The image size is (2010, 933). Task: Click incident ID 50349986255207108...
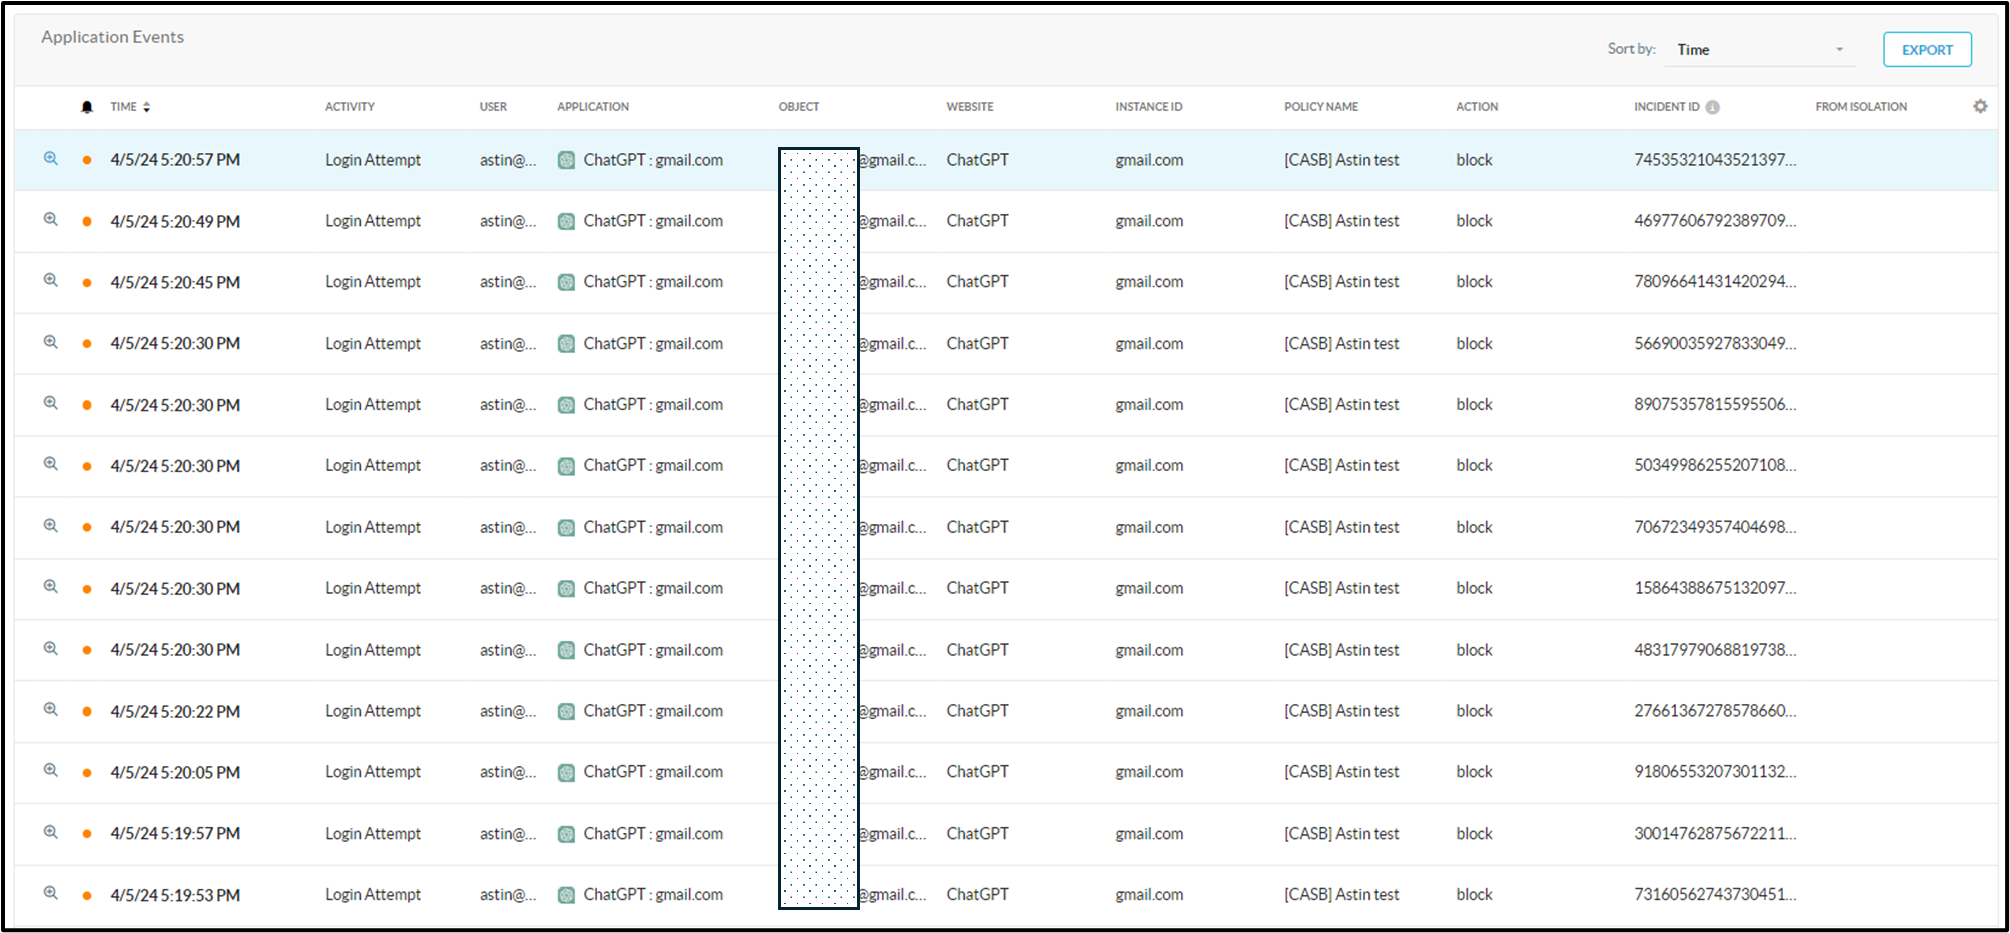click(x=1715, y=466)
